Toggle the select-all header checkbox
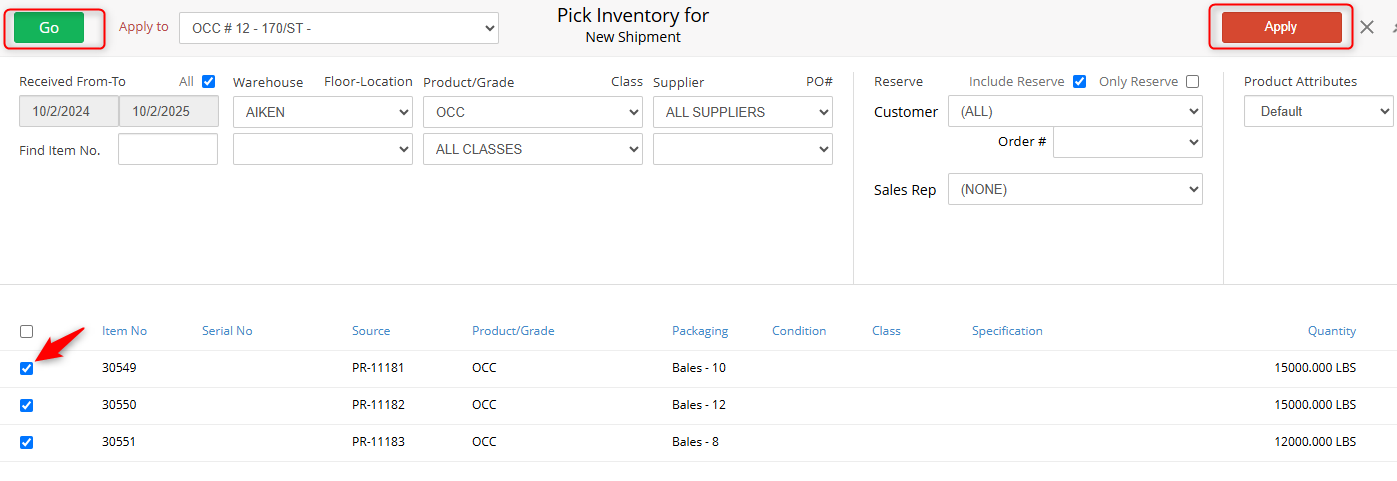The image size is (1397, 481). pyautogui.click(x=27, y=331)
